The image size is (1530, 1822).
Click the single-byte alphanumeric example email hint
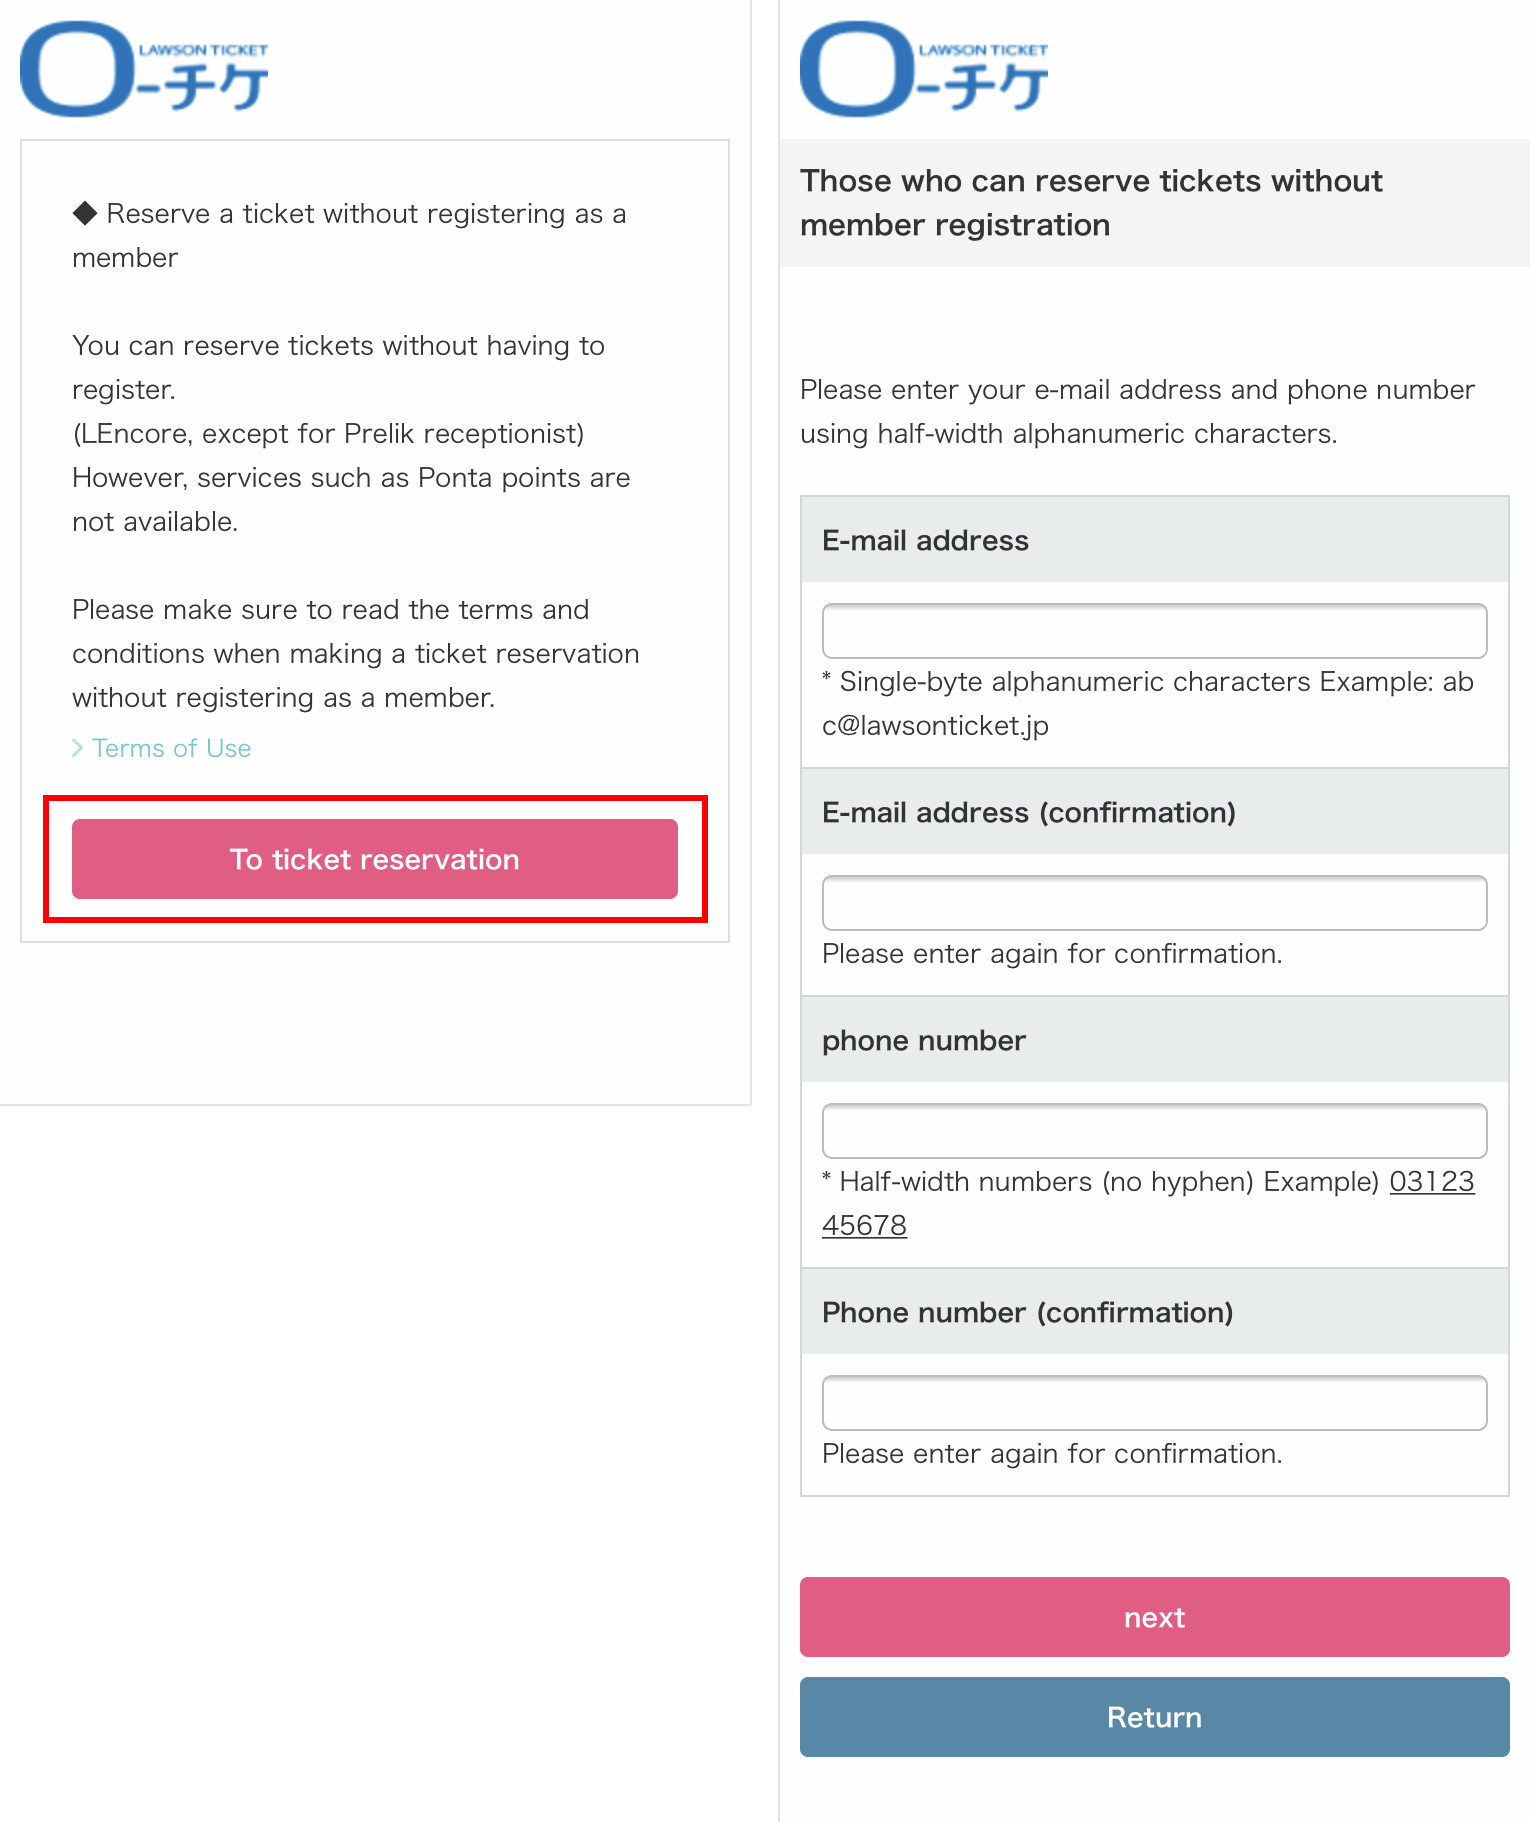coord(1147,703)
